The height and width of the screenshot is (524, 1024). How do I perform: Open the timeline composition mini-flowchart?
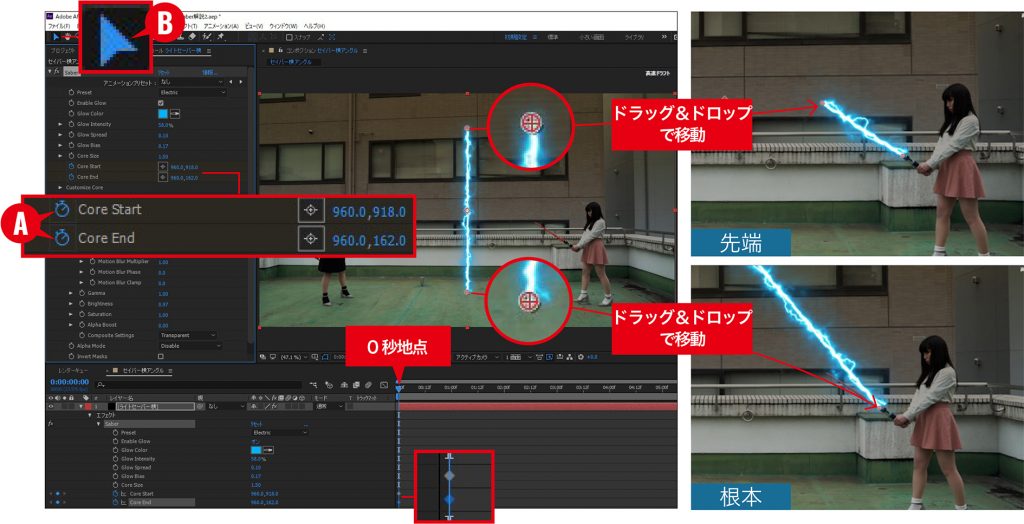click(314, 385)
